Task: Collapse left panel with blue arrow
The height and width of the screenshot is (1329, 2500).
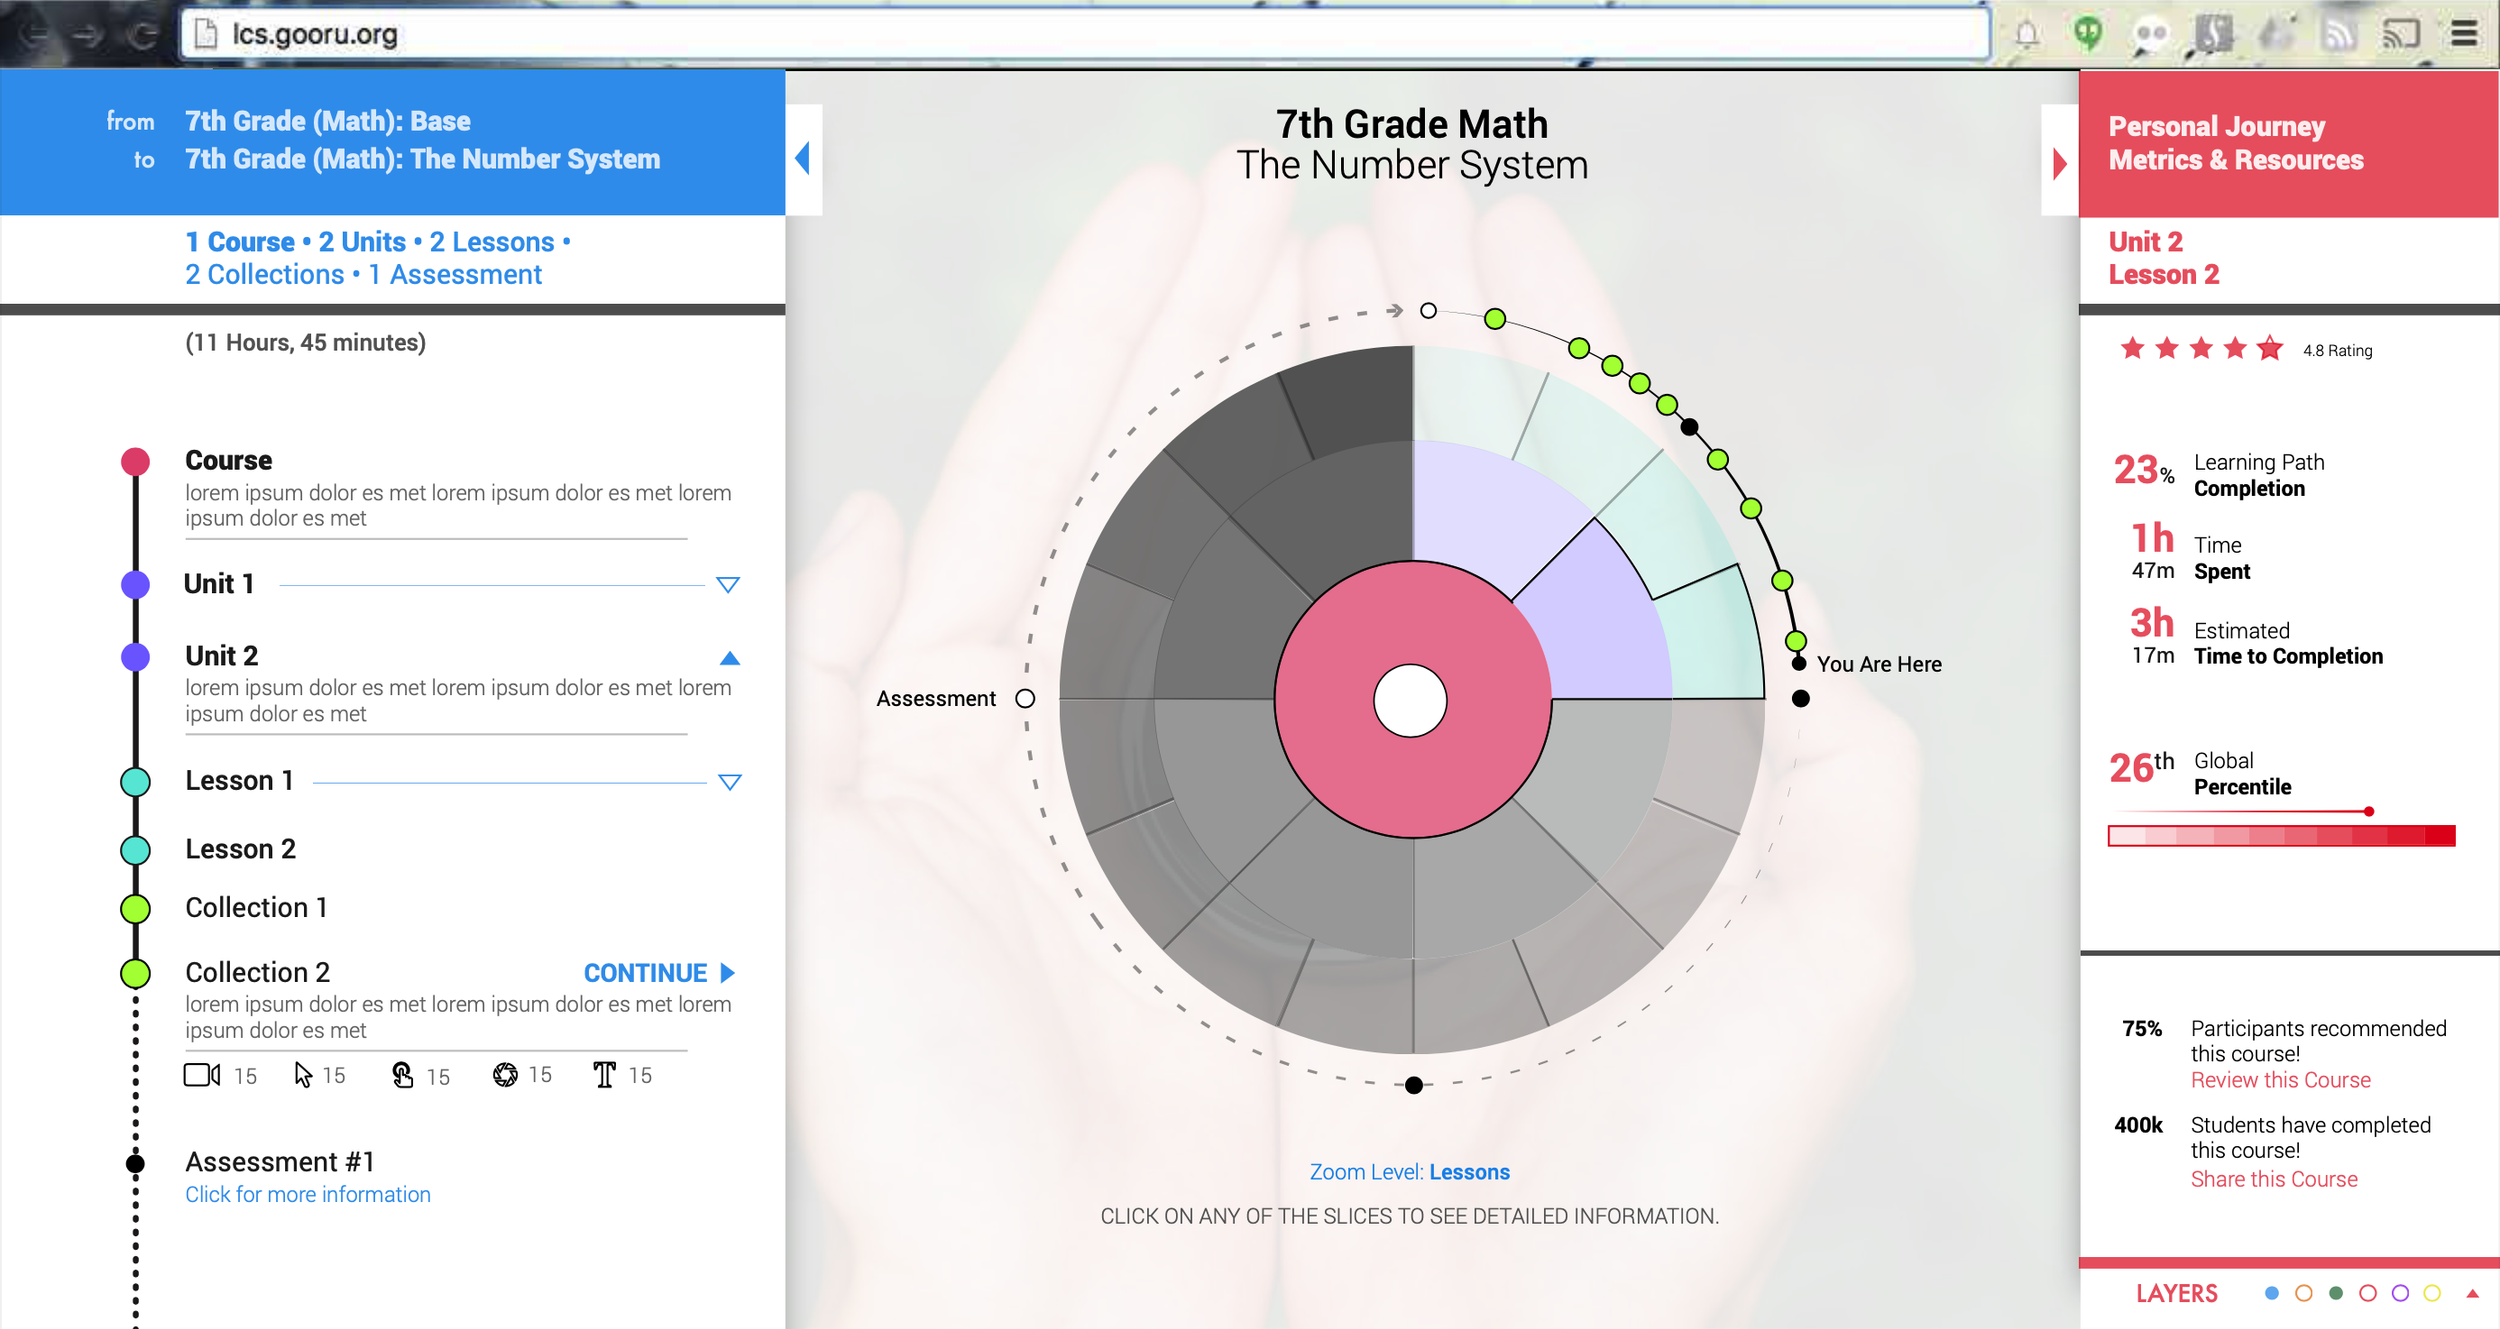Action: (803, 158)
